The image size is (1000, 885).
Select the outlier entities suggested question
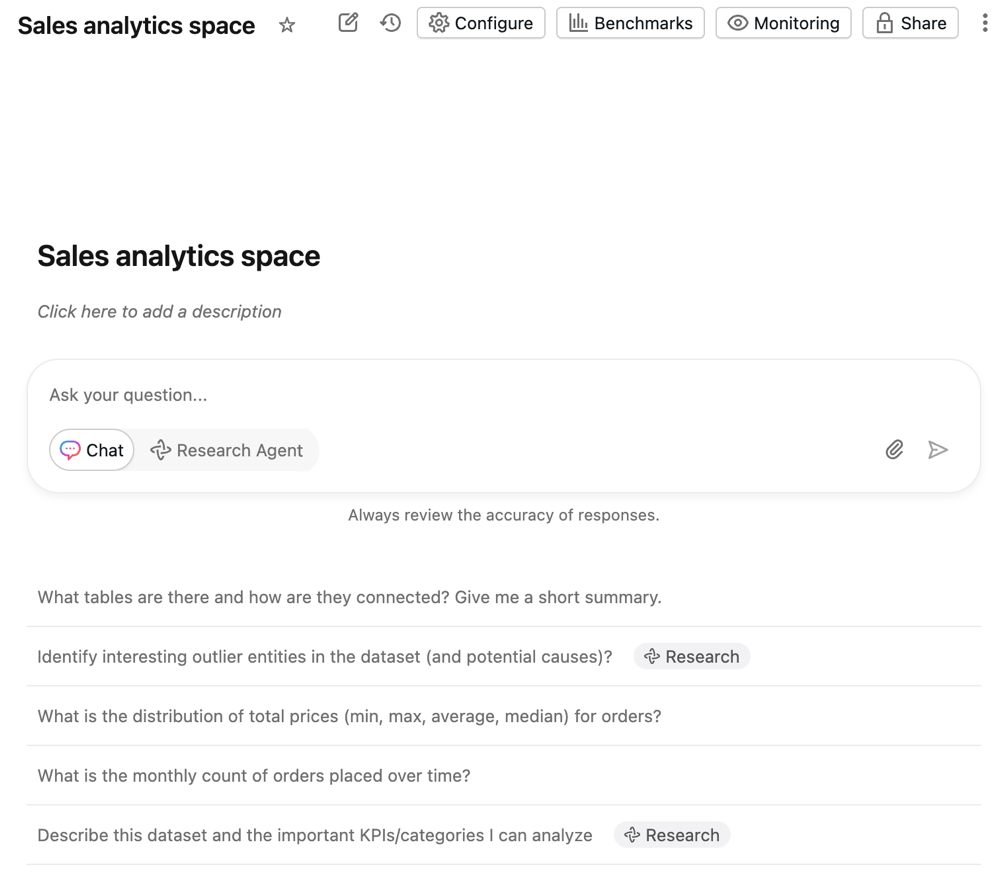[x=324, y=657]
